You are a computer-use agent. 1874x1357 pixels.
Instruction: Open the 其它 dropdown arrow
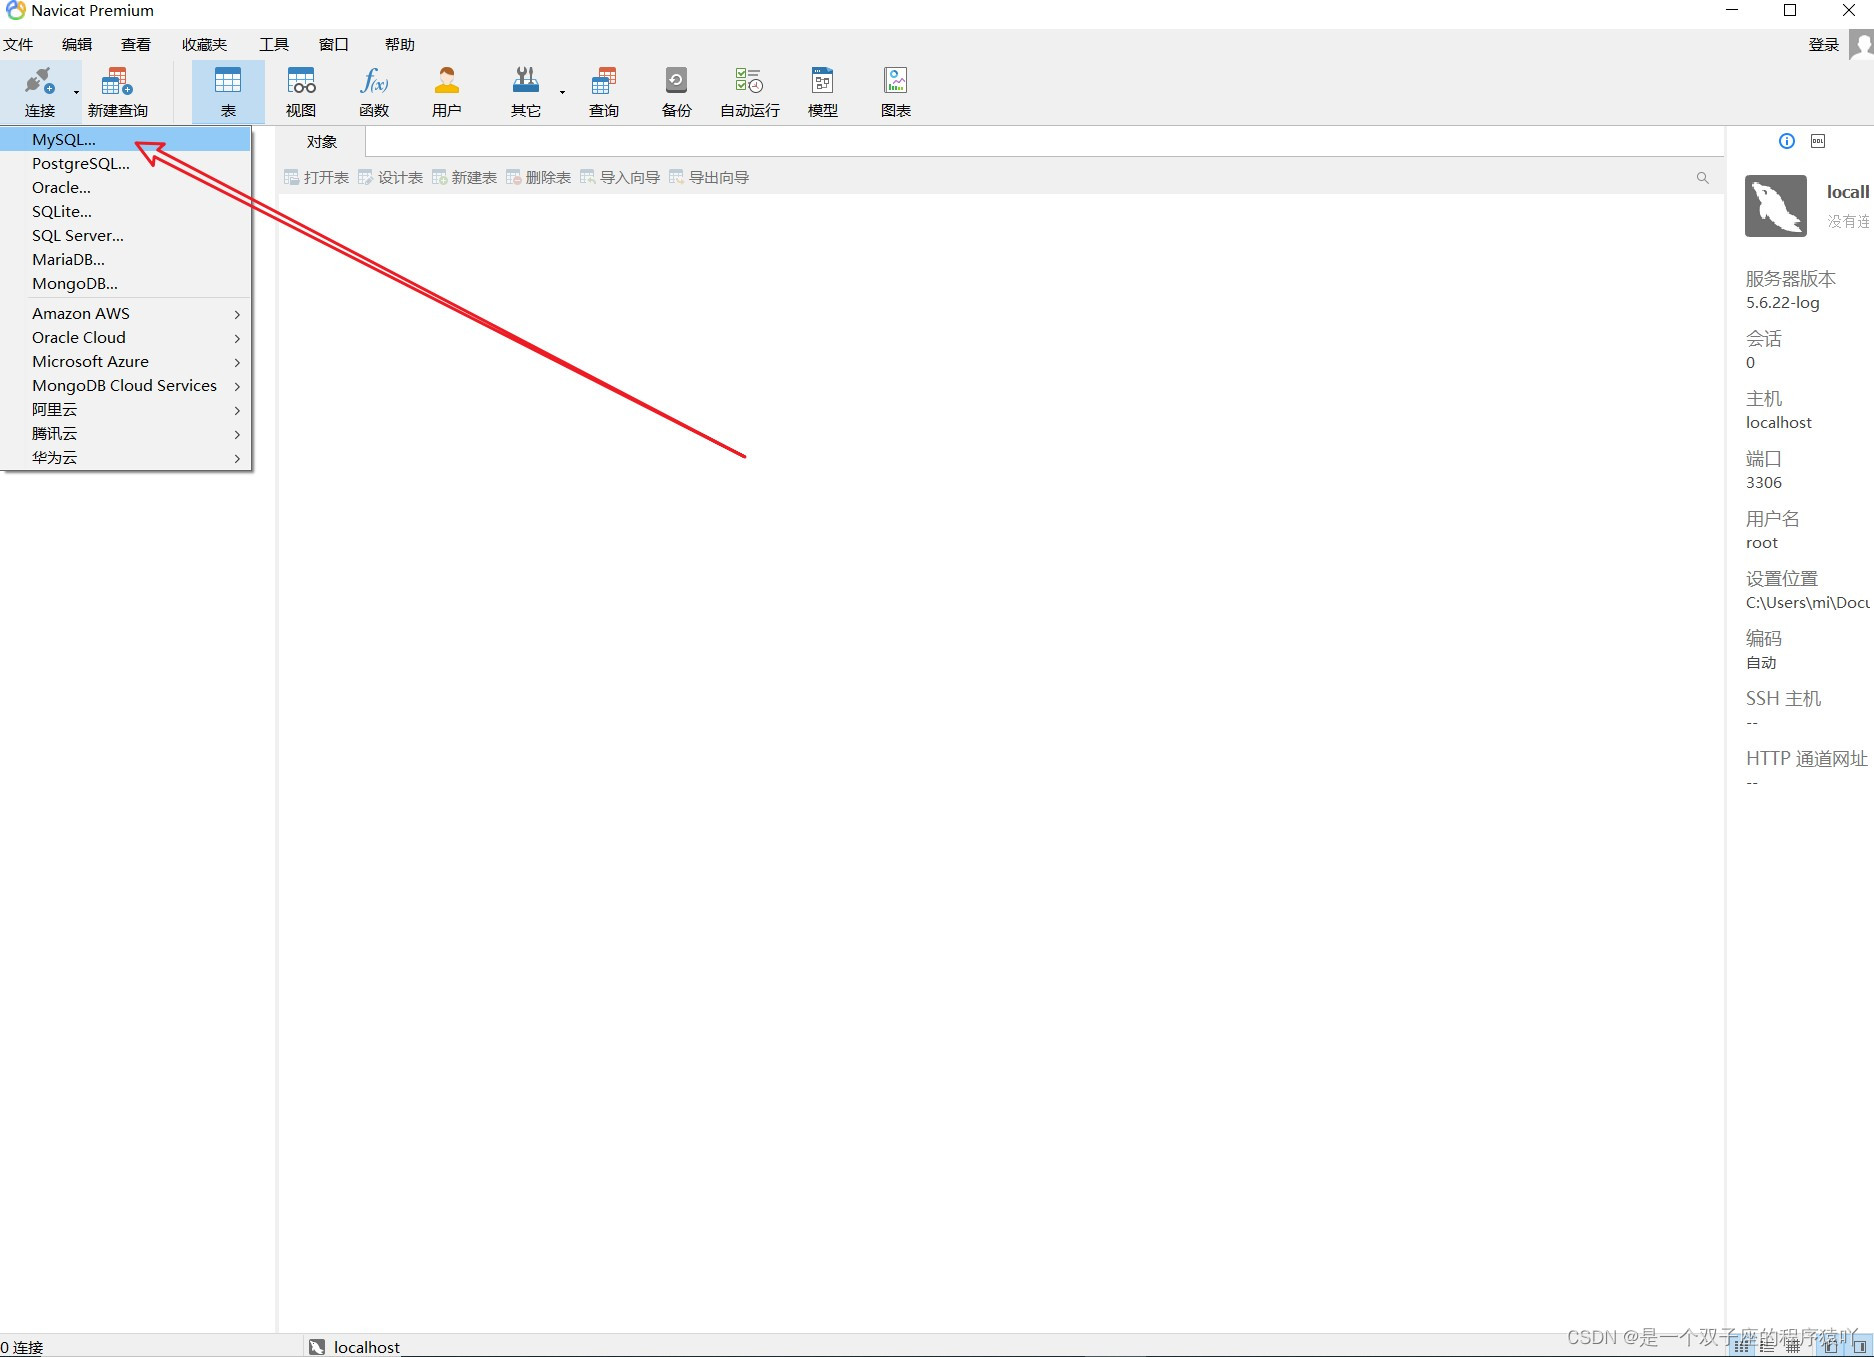[x=562, y=92]
